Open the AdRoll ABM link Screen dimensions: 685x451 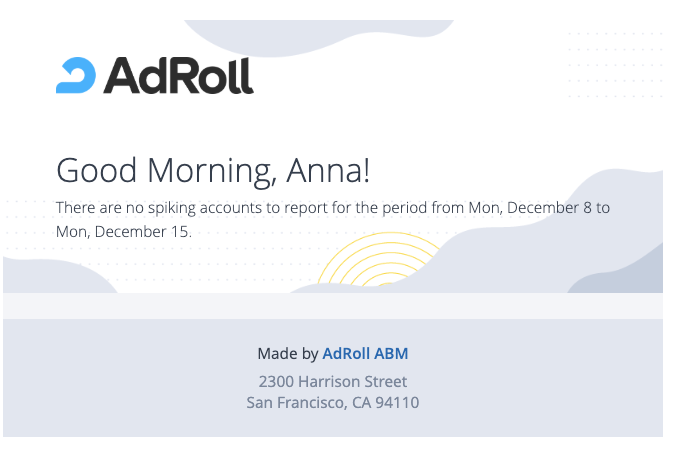click(365, 353)
